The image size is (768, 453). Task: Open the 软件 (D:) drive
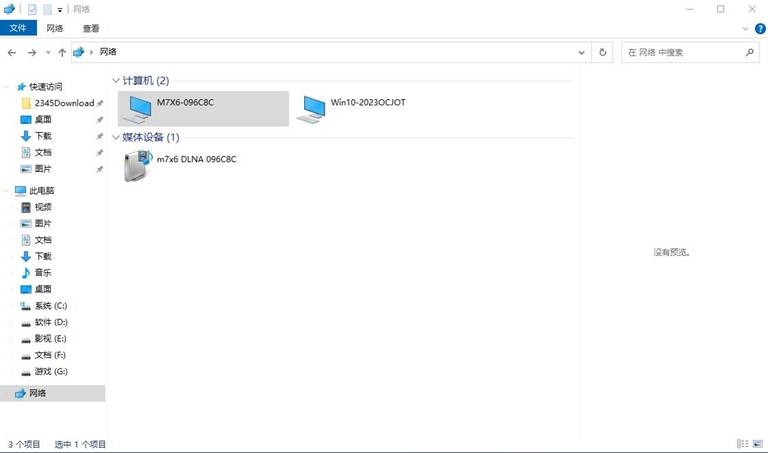44,322
